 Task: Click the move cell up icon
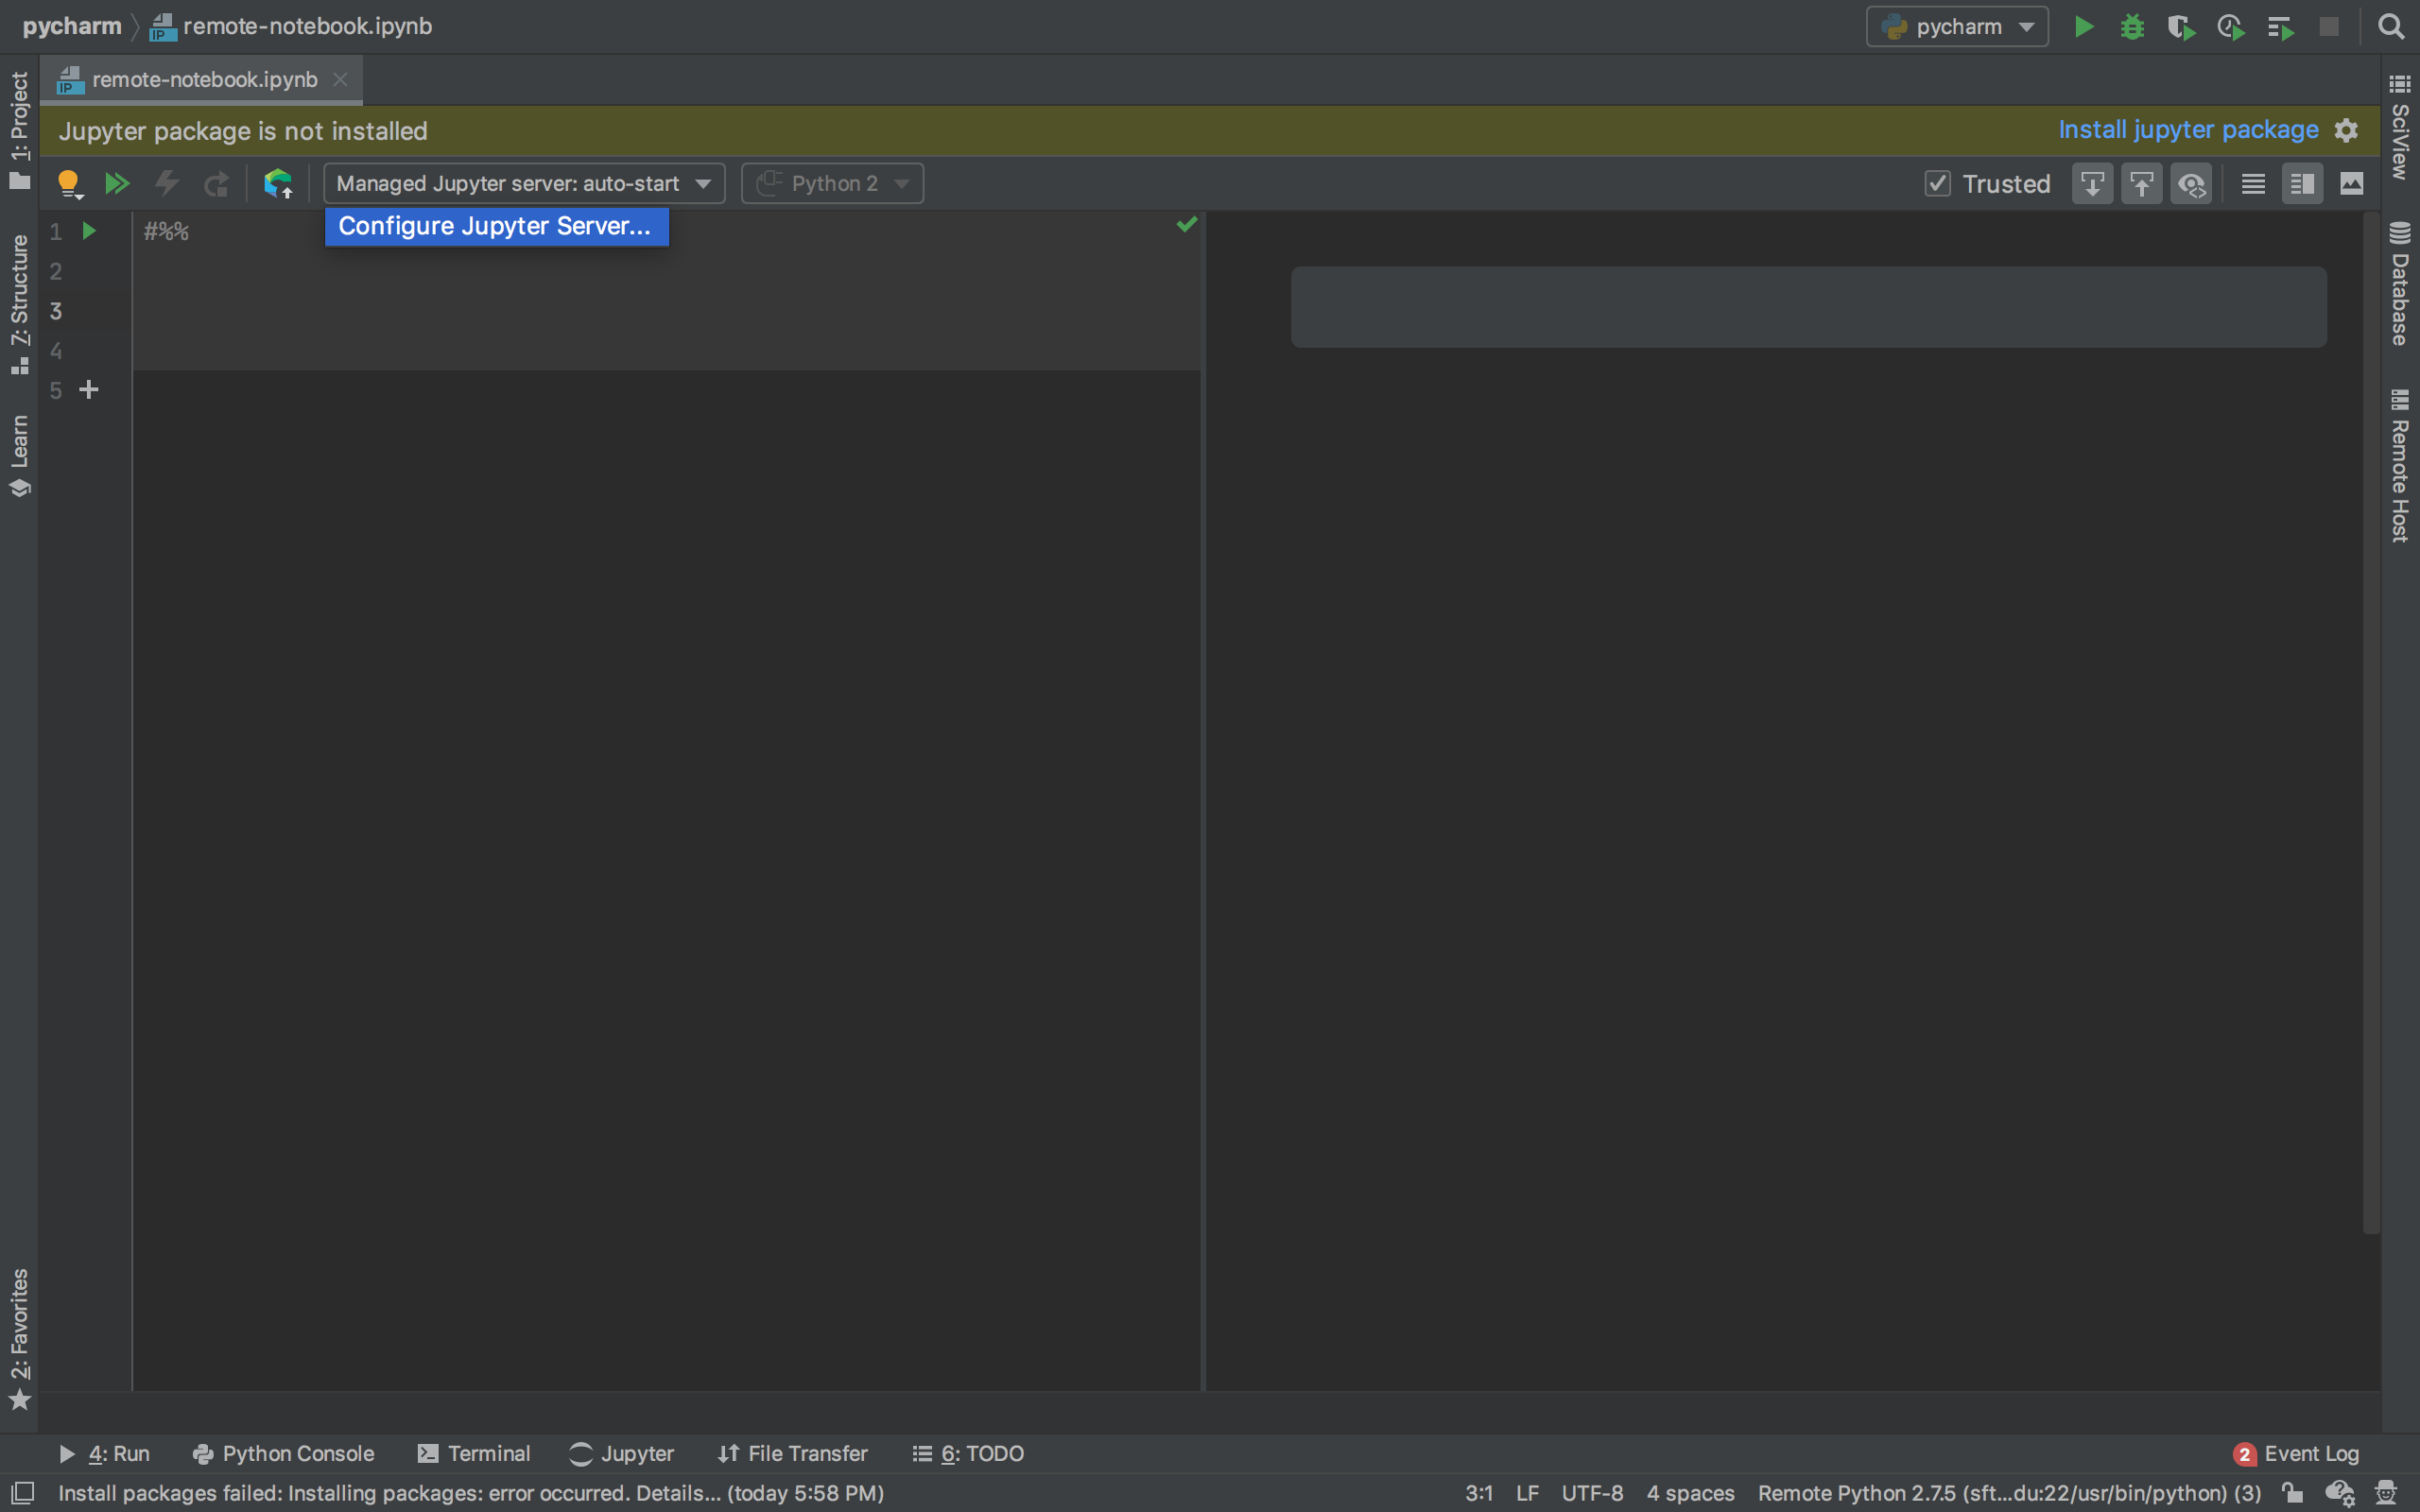click(x=2141, y=184)
